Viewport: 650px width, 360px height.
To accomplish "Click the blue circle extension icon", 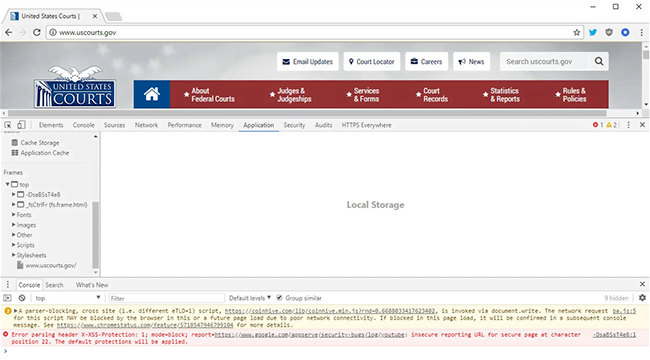I will (625, 32).
